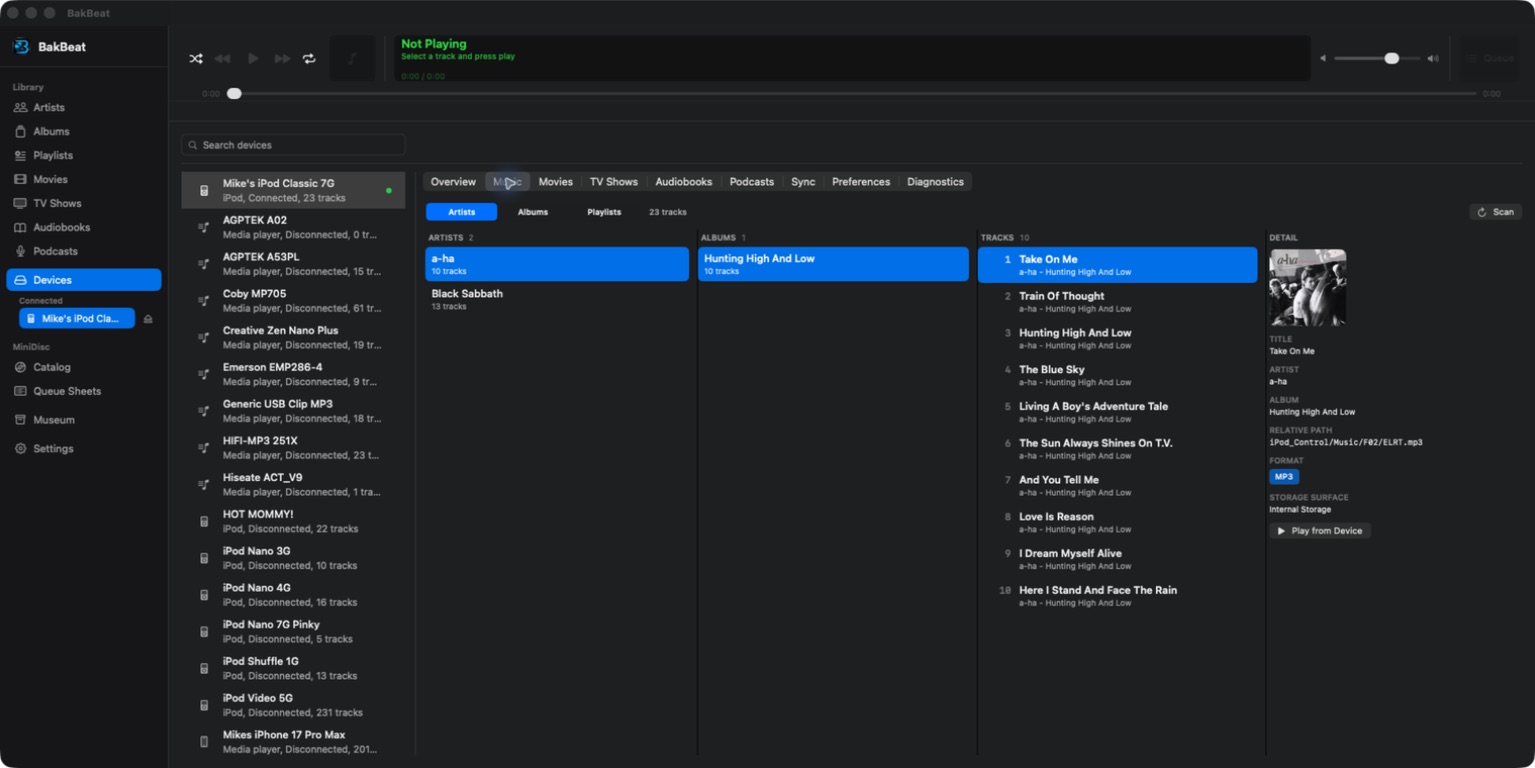
Task: Switch to the device Audiobooks tab
Action: (684, 182)
